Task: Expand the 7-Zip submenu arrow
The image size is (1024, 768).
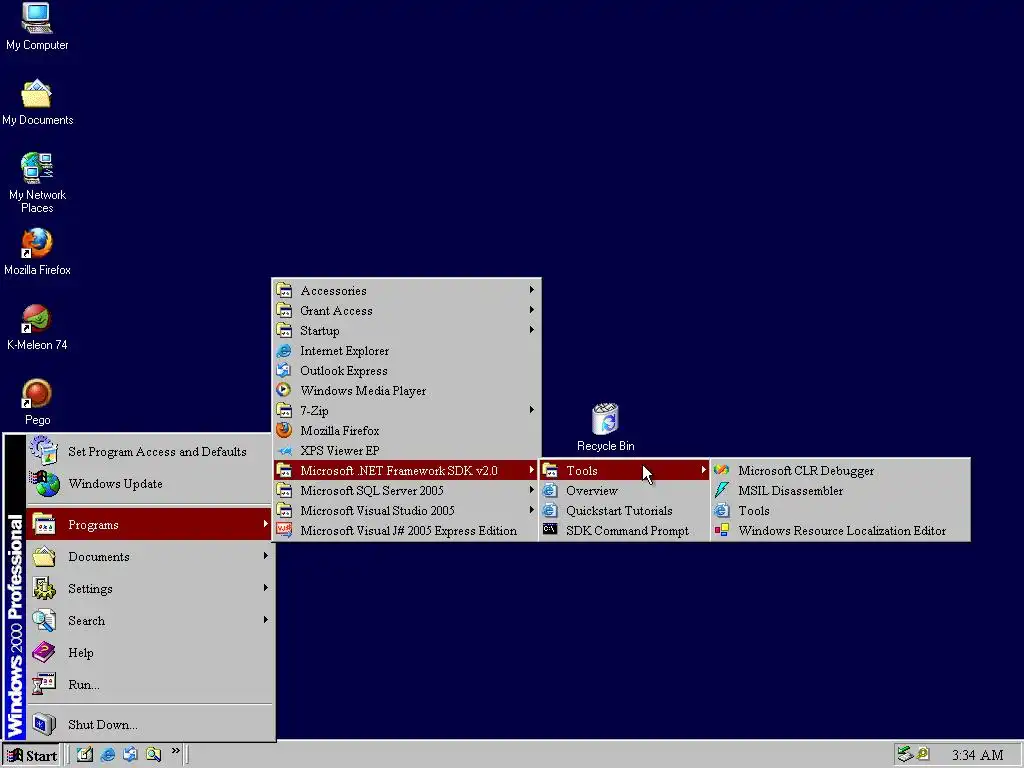Action: [532, 410]
